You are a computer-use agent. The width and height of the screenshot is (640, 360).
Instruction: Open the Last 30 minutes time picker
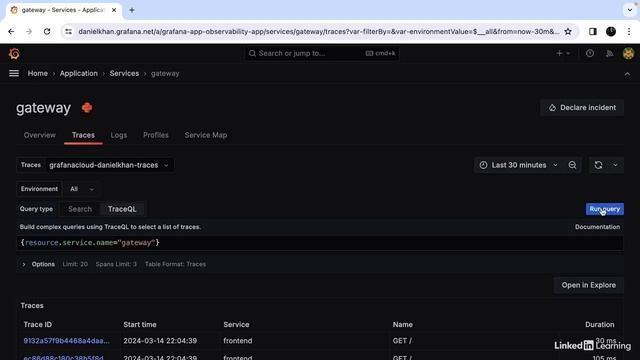(518, 165)
